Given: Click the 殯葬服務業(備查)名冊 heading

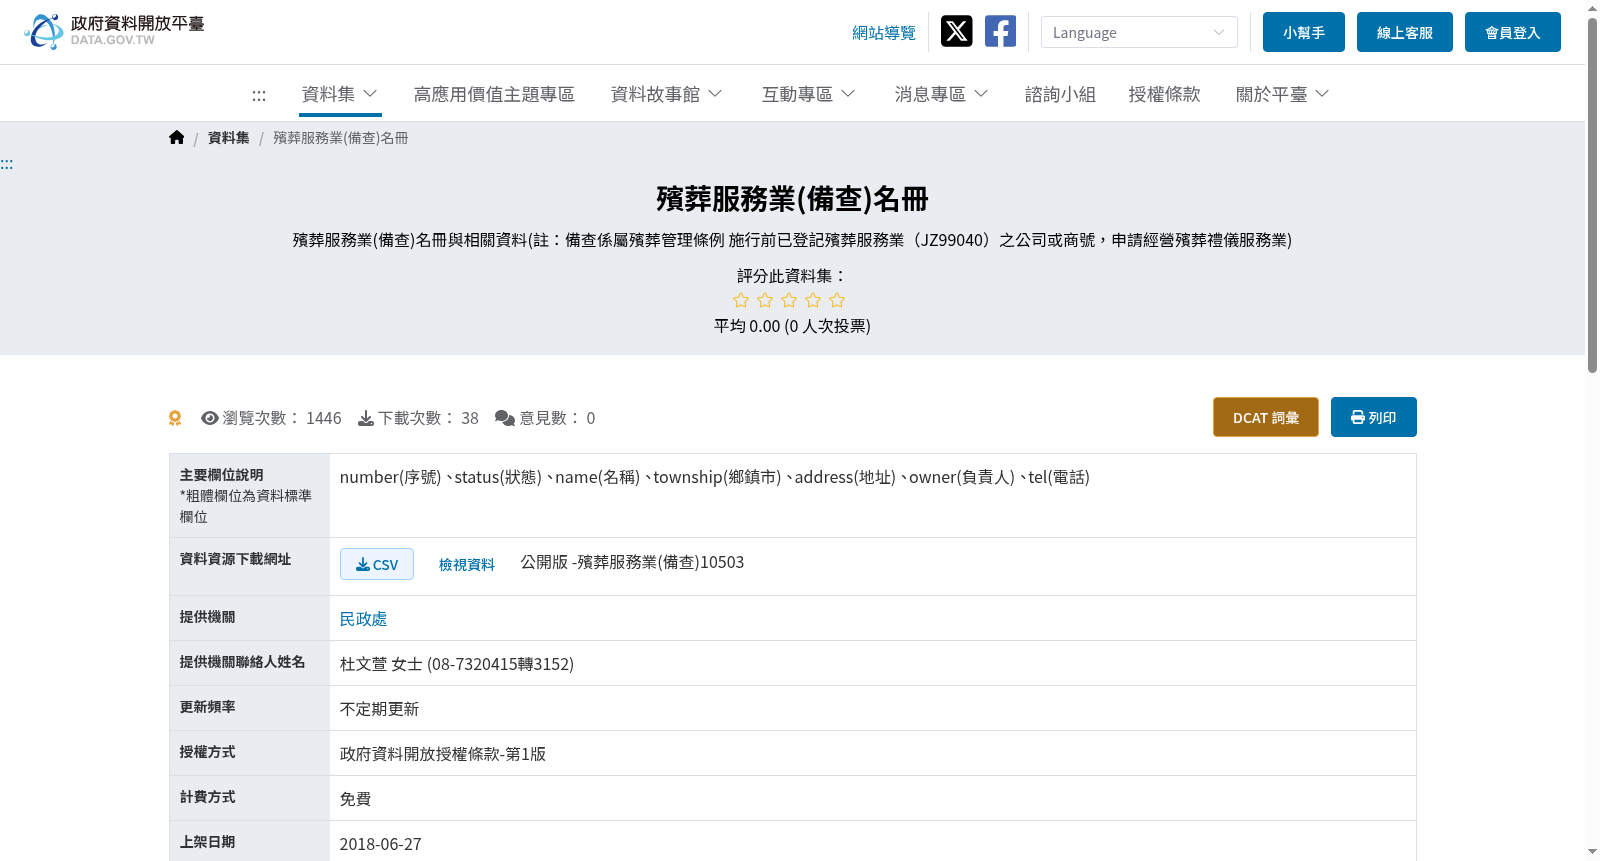Looking at the screenshot, I should tap(792, 199).
